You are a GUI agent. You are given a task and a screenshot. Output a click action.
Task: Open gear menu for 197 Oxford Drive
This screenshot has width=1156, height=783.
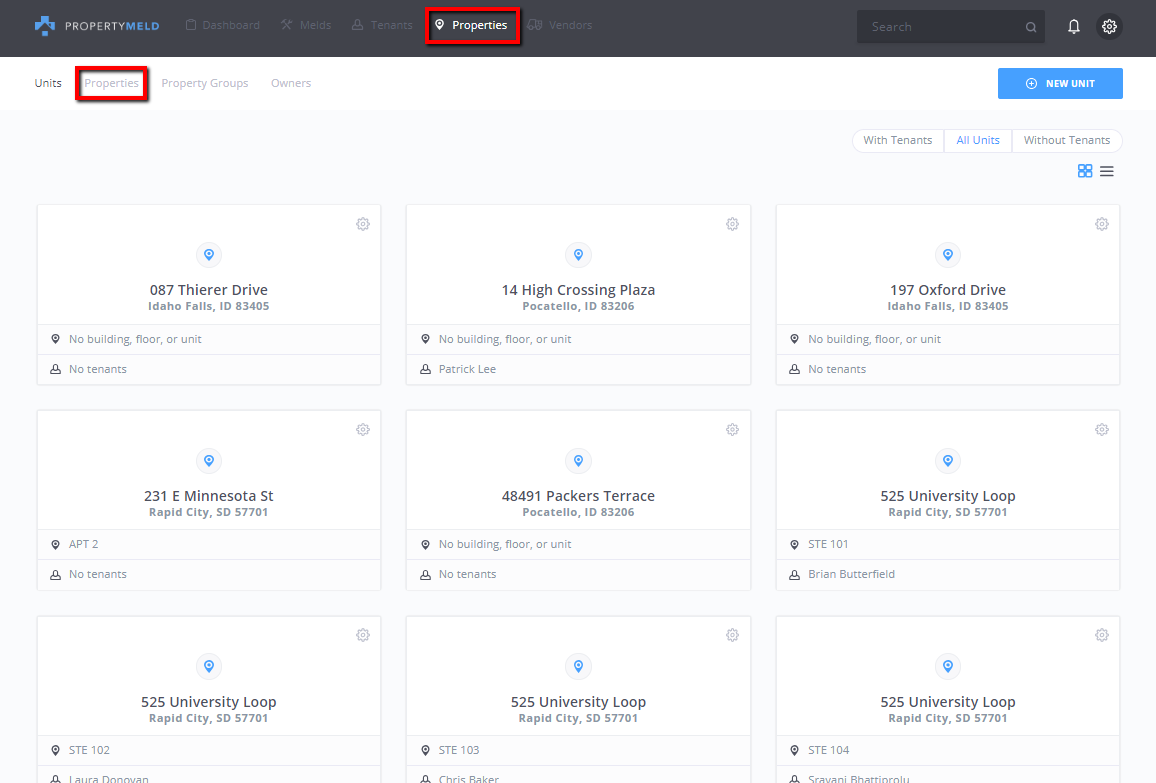pos(1101,224)
